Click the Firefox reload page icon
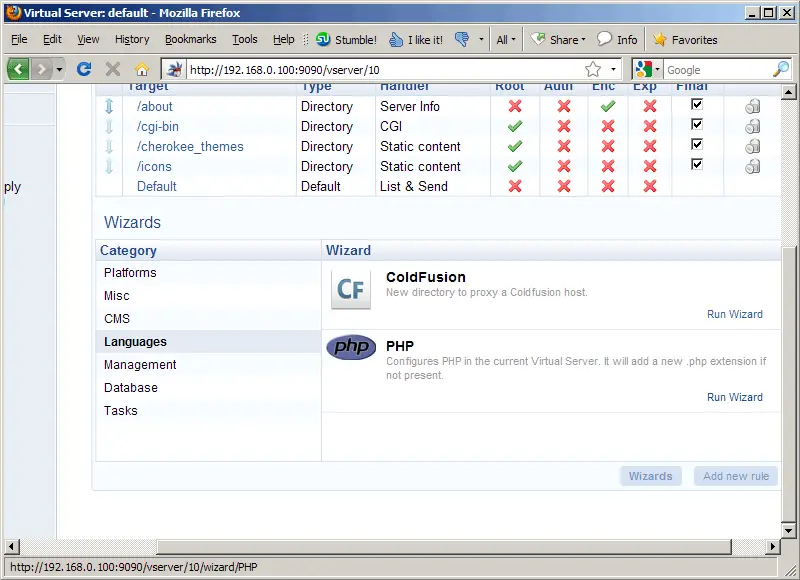Image resolution: width=800 pixels, height=580 pixels. tap(84, 69)
